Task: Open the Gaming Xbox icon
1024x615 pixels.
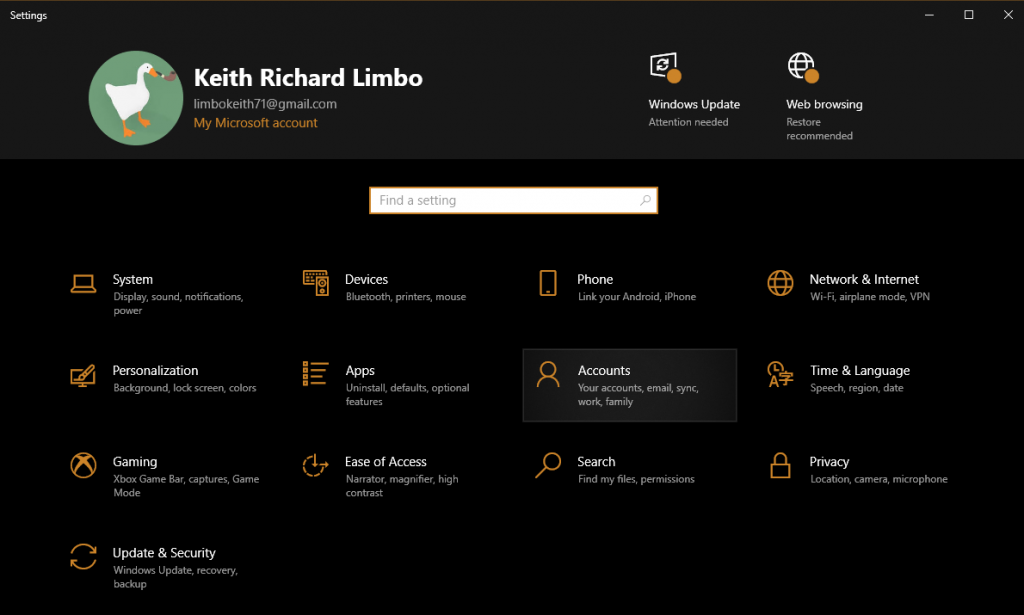Action: tap(84, 465)
